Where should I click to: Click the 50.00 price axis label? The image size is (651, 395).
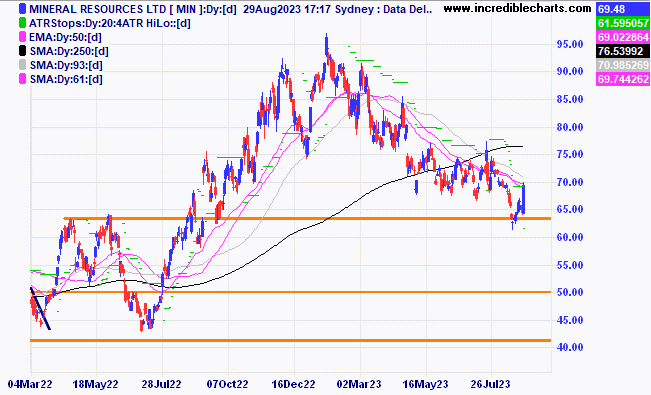tap(570, 292)
